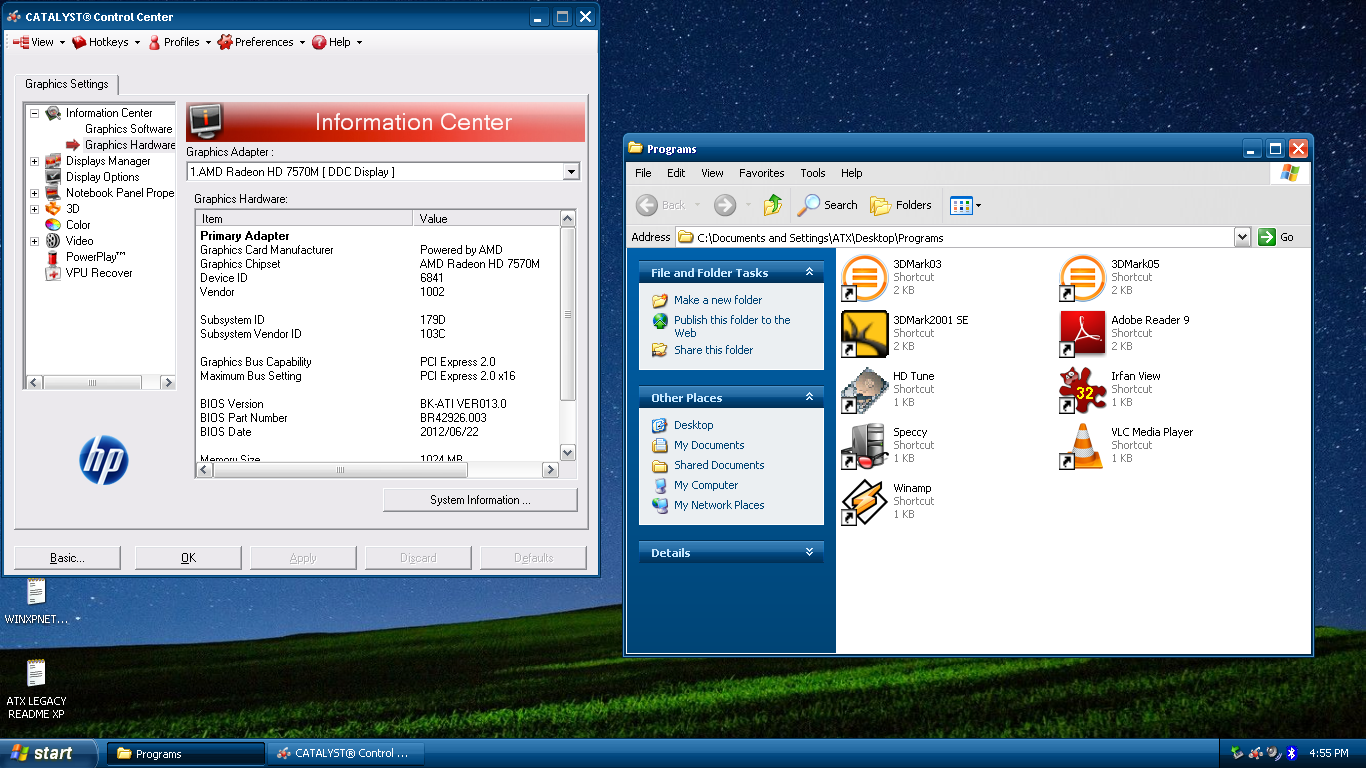Select Graphics Hardware under Information Center
The width and height of the screenshot is (1366, 768).
pyautogui.click(x=130, y=145)
